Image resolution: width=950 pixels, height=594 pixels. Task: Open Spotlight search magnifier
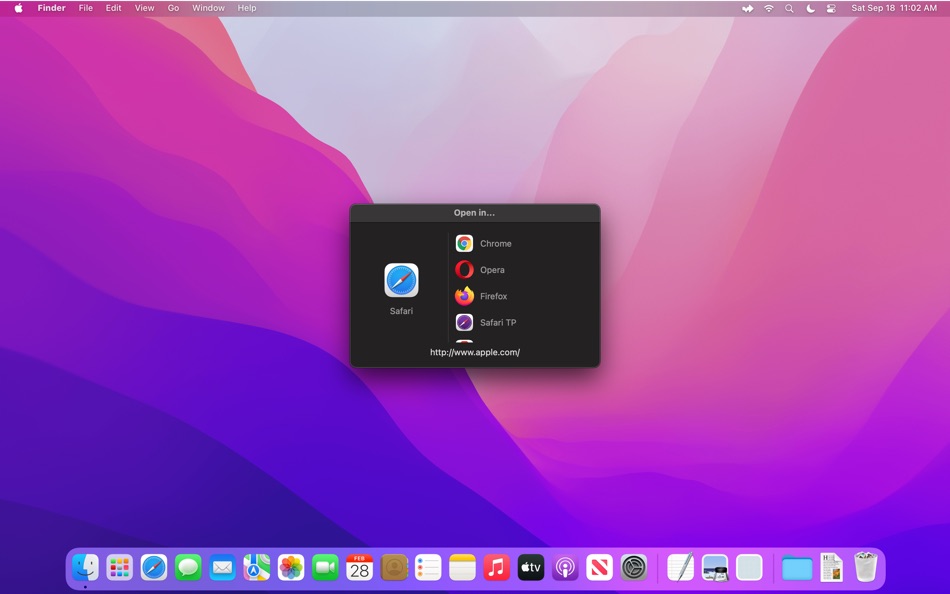789,8
